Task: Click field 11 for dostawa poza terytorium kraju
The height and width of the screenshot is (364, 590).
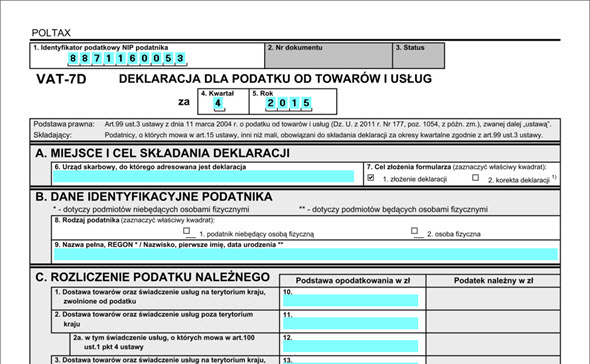Action: tap(350, 323)
